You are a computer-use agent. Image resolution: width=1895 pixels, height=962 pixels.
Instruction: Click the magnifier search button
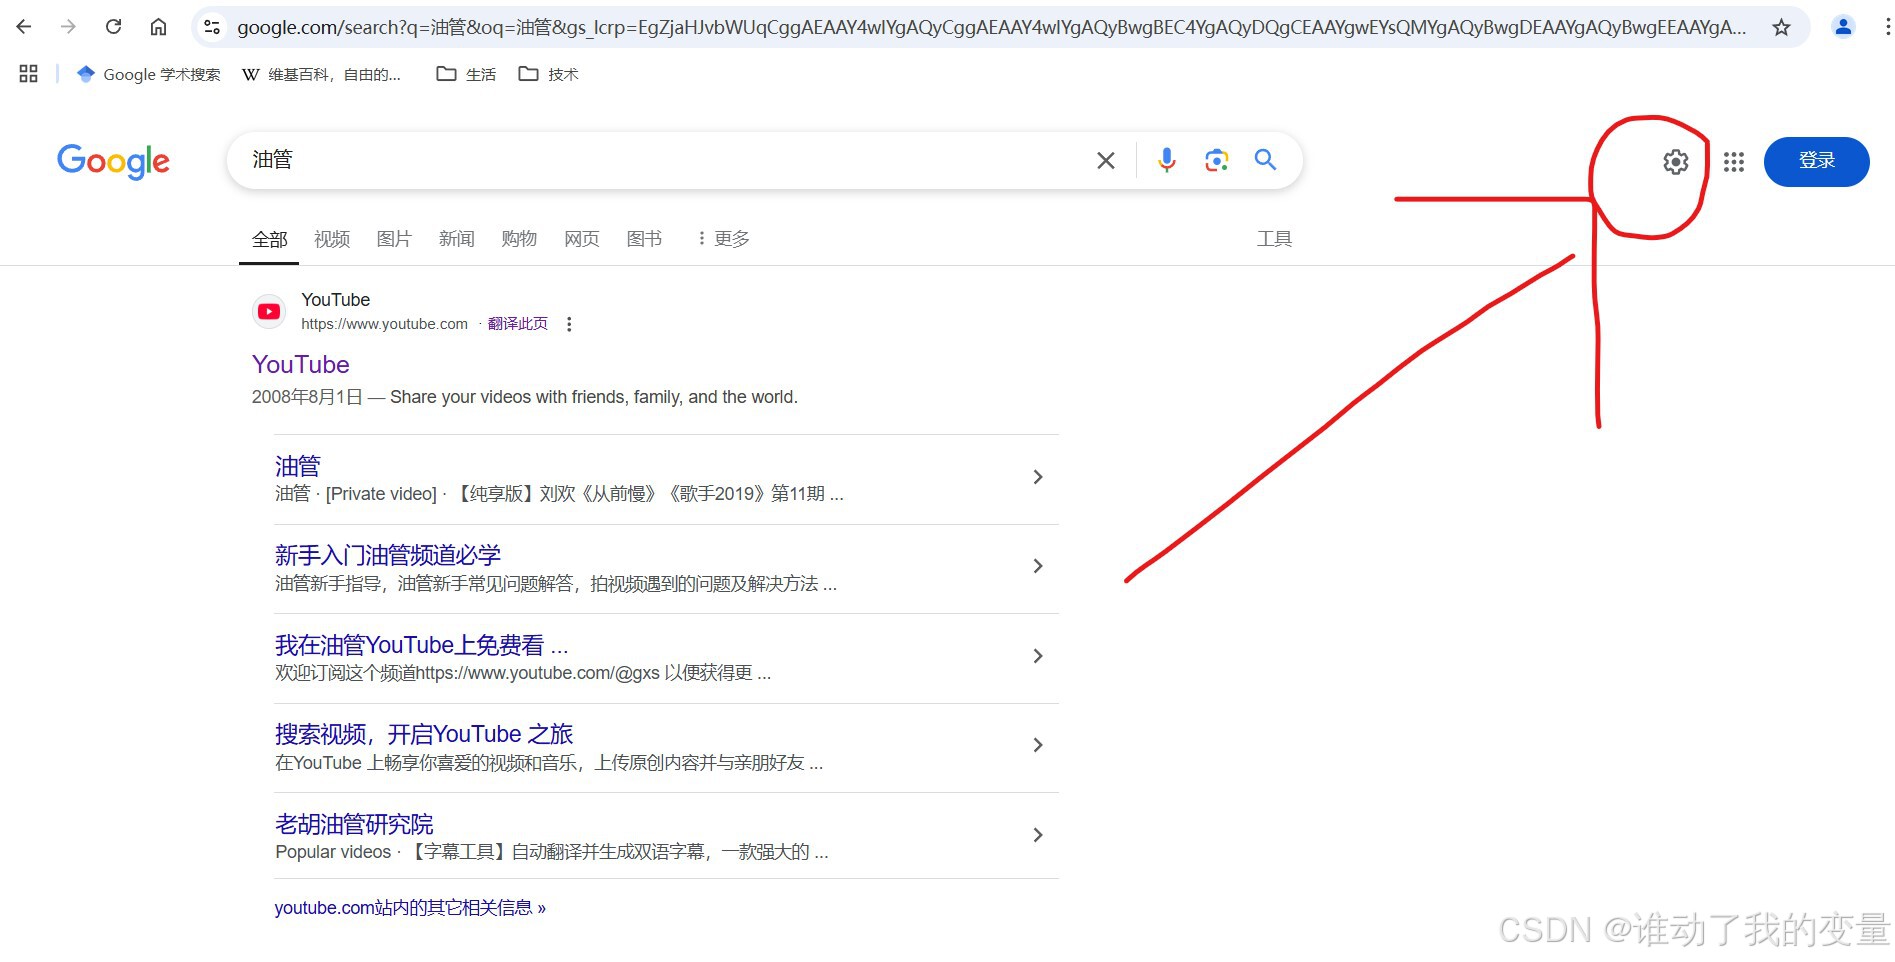click(x=1265, y=160)
